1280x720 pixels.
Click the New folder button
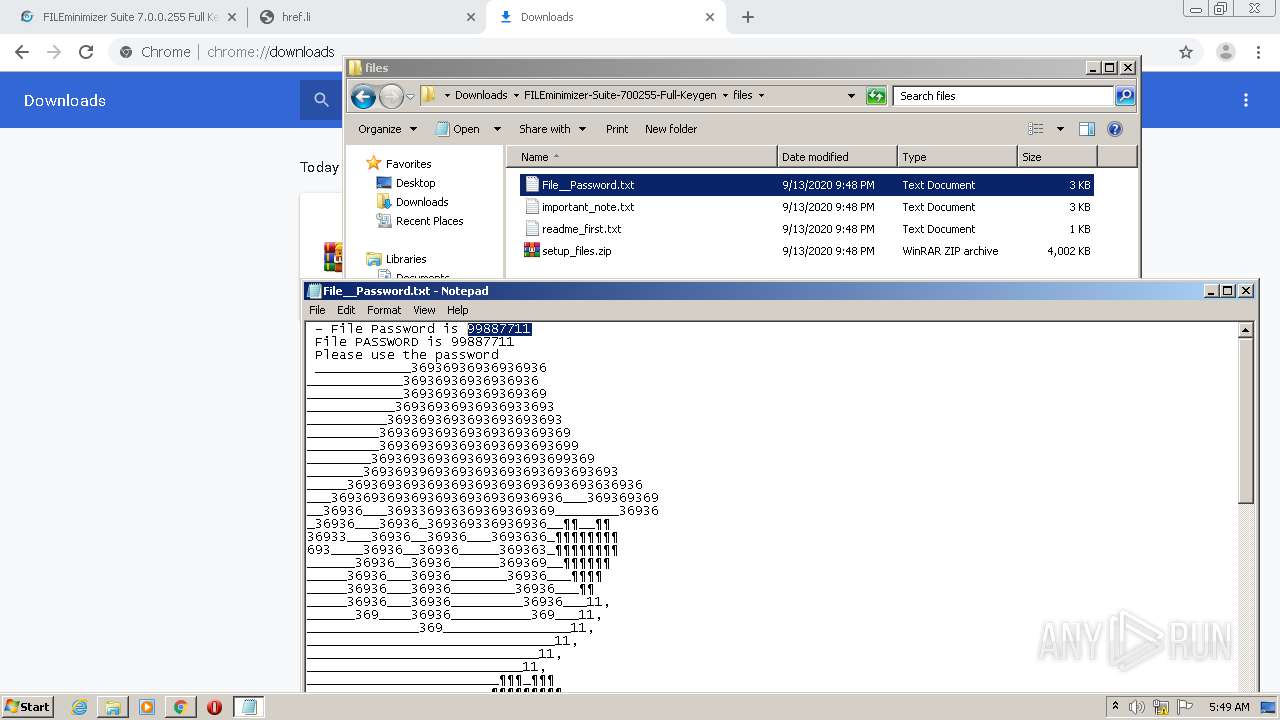point(671,129)
